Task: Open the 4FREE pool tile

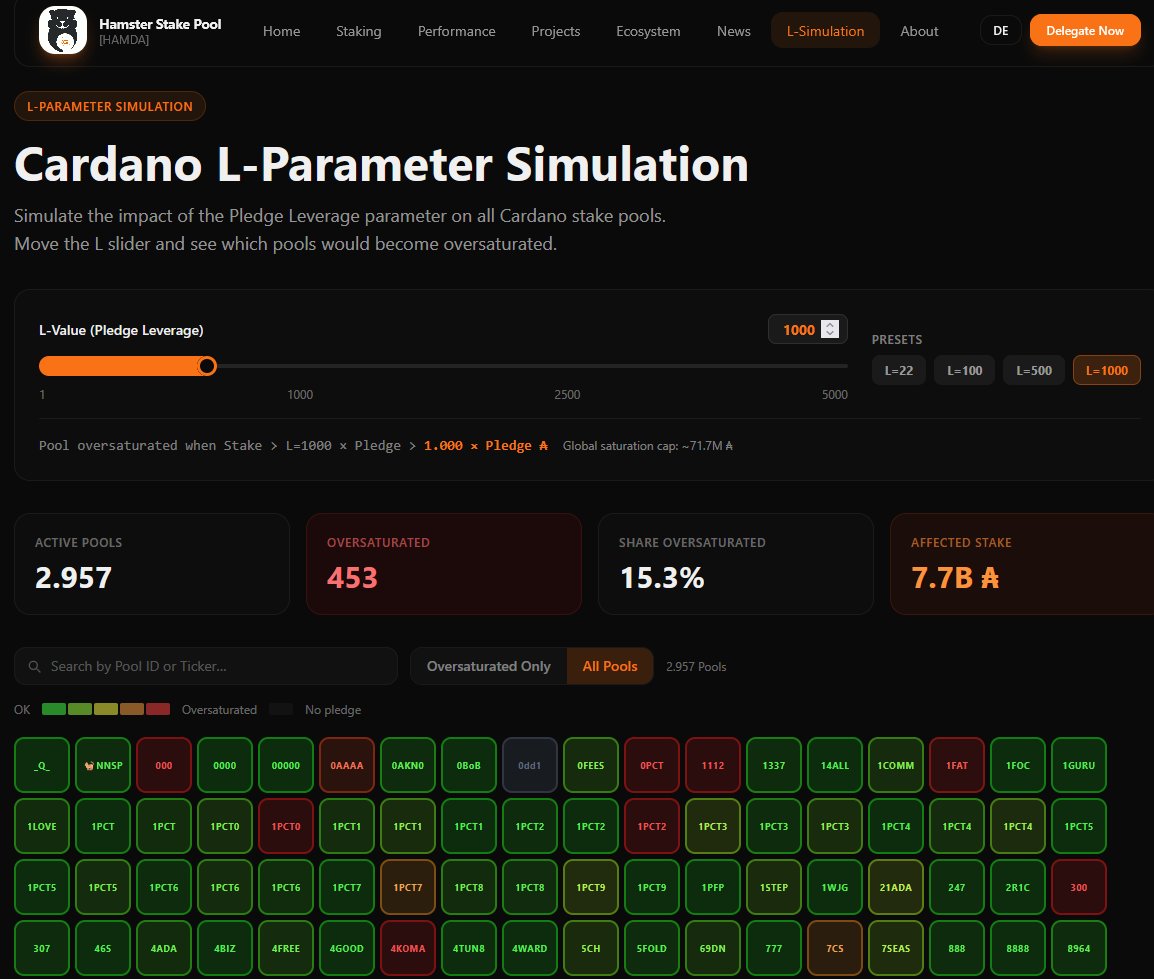Action: [286, 948]
